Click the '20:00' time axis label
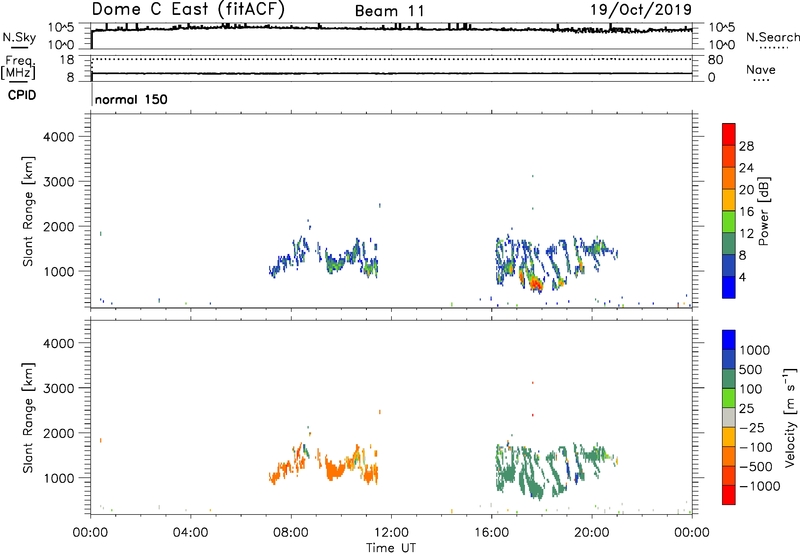The image size is (800, 554). click(592, 533)
